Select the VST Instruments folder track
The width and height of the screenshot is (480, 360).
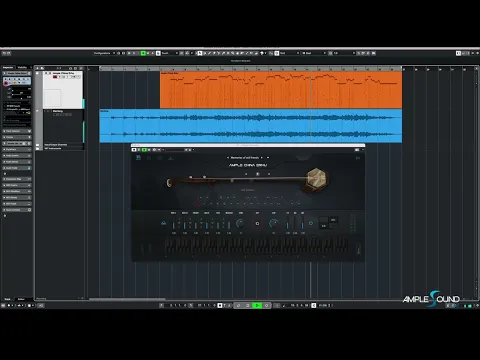click(53, 148)
